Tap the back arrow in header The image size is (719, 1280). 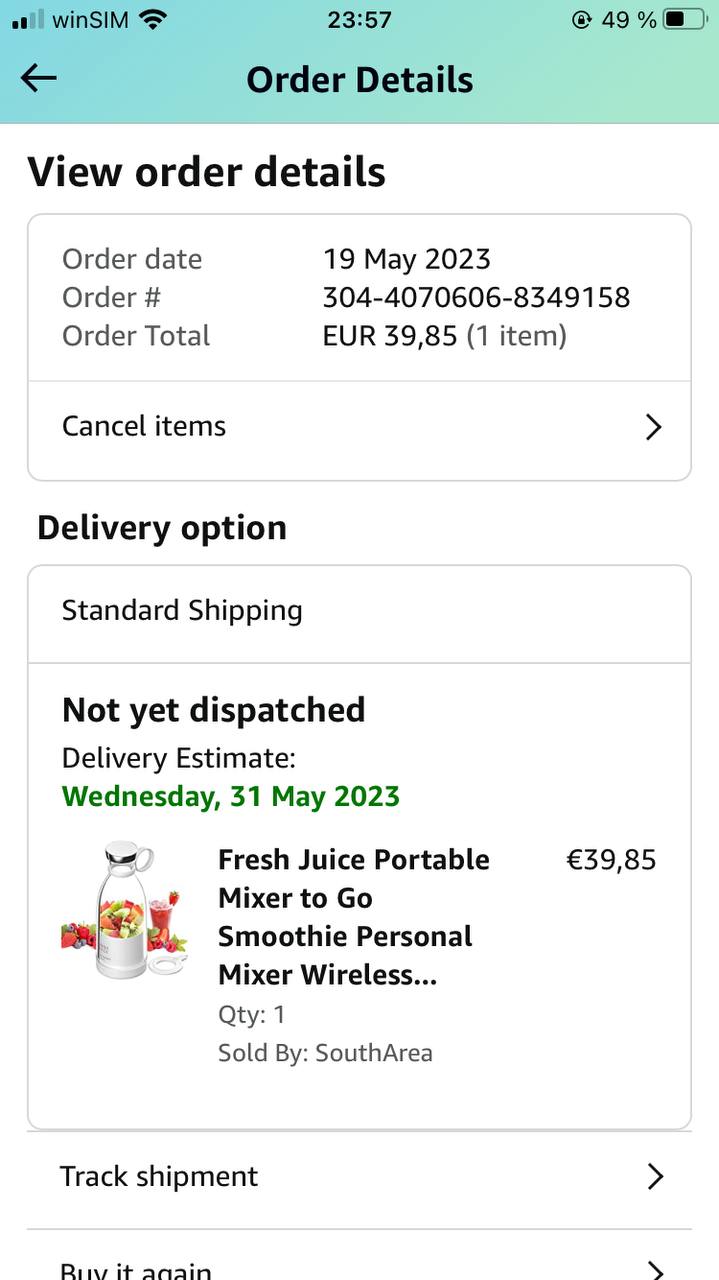click(39, 79)
